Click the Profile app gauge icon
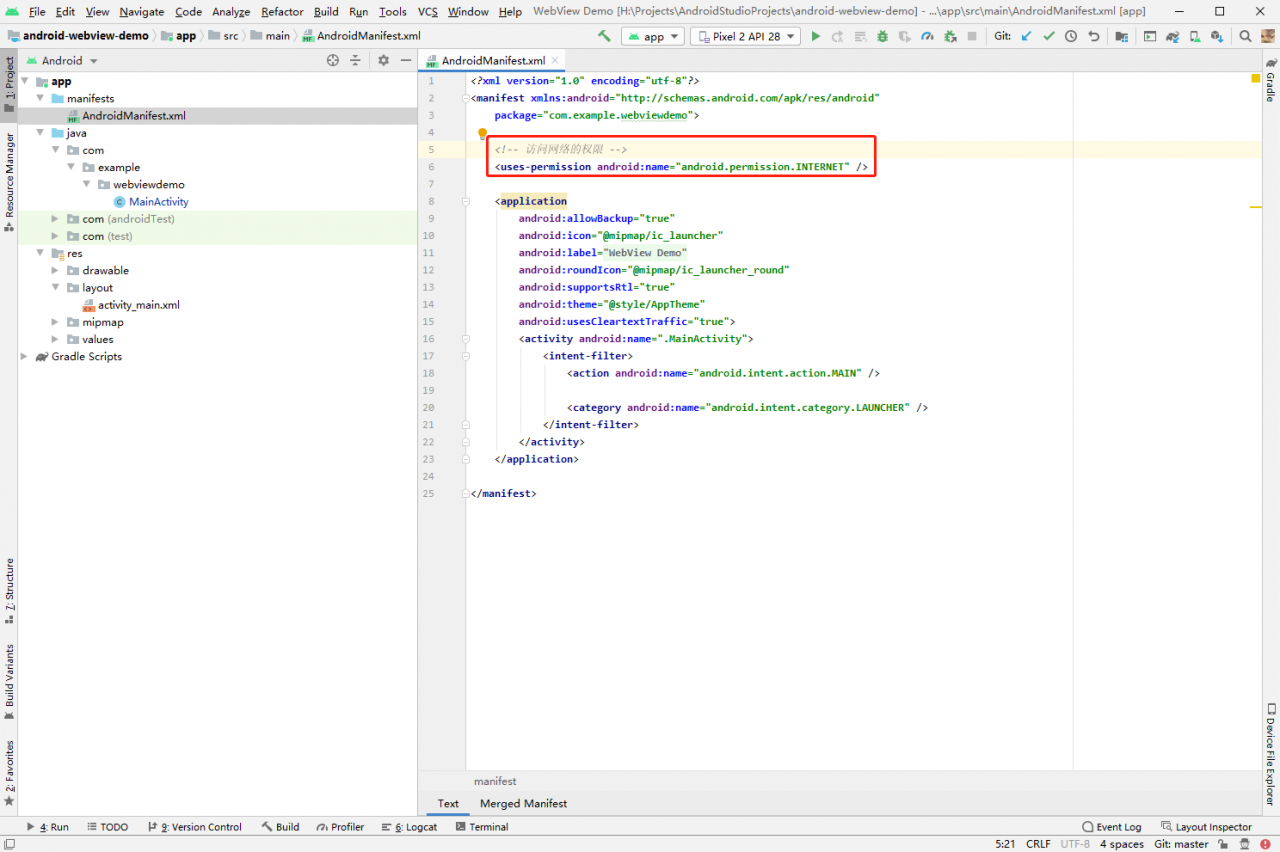This screenshot has width=1280, height=852. 927,36
